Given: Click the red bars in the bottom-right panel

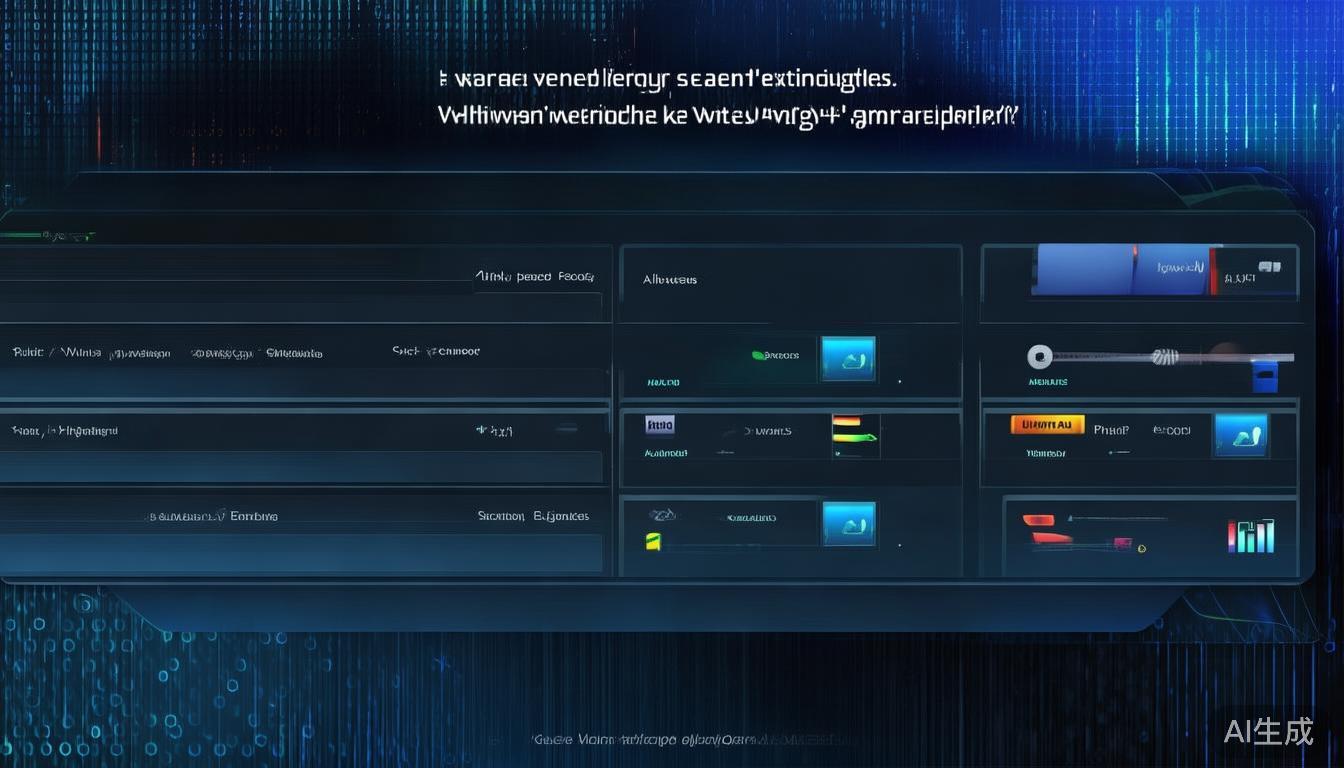Looking at the screenshot, I should pos(1047,529).
